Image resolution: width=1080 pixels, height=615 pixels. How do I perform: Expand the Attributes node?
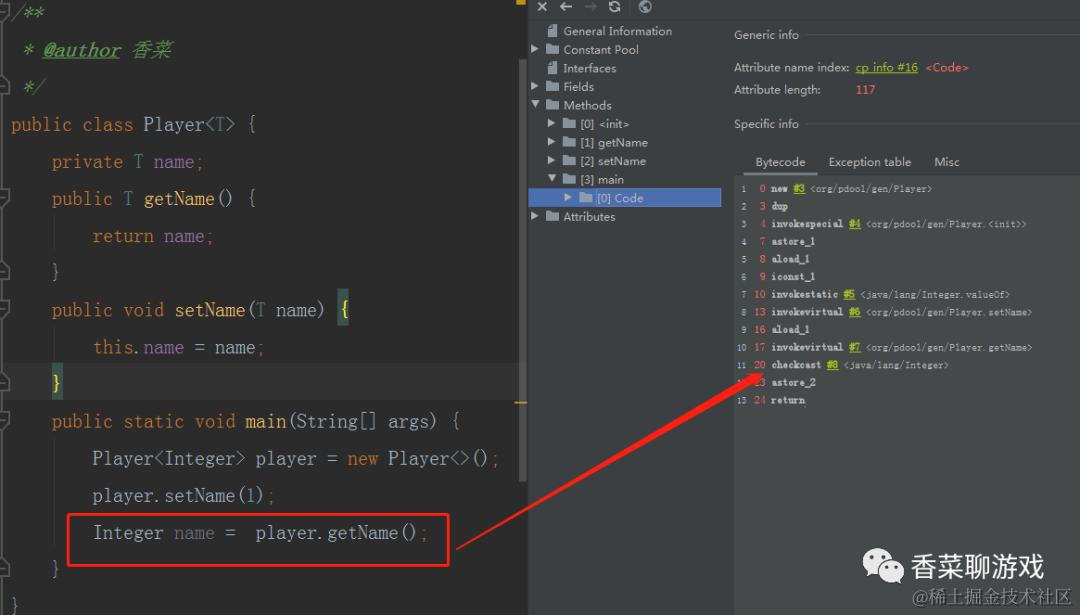point(535,216)
